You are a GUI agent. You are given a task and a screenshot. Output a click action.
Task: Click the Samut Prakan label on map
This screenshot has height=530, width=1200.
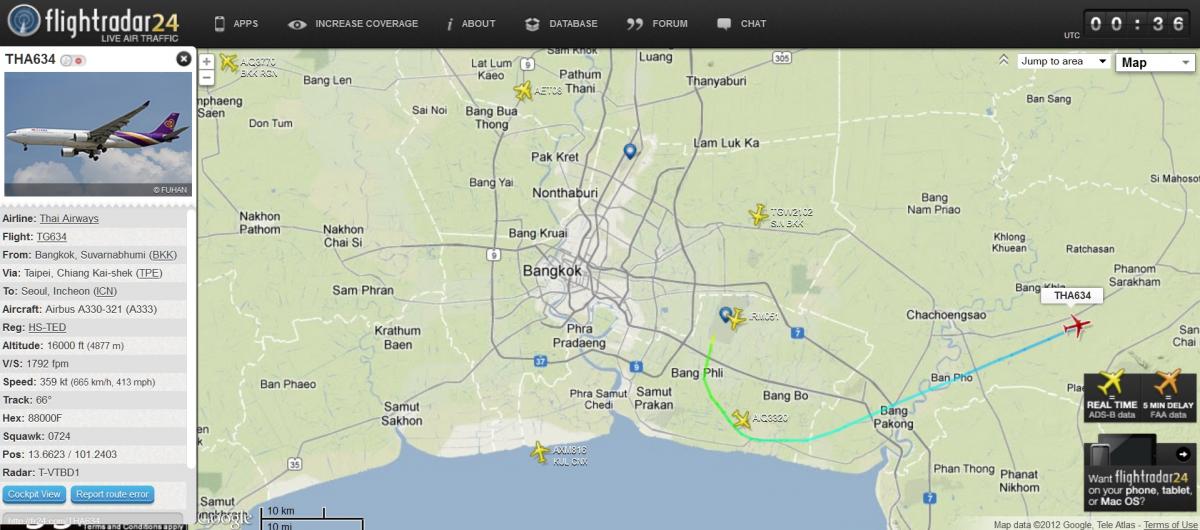[652, 397]
